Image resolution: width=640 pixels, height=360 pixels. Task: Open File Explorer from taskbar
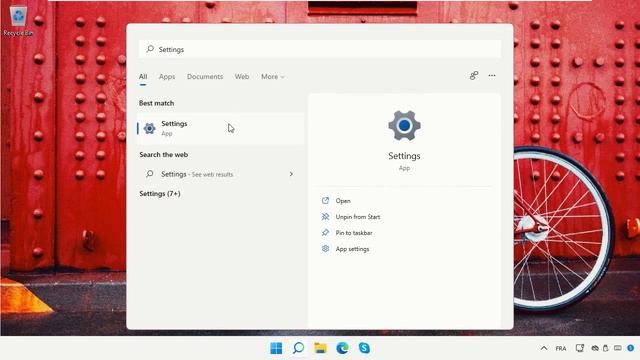320,348
